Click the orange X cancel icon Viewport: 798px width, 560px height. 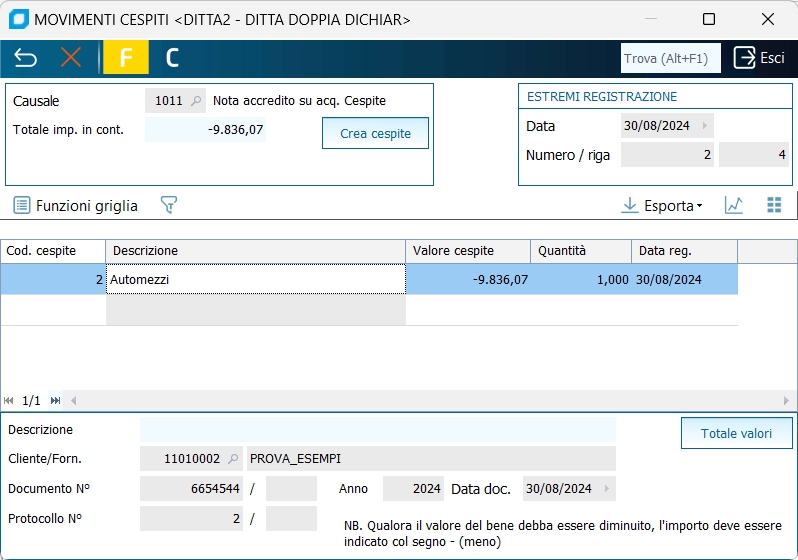(71, 58)
